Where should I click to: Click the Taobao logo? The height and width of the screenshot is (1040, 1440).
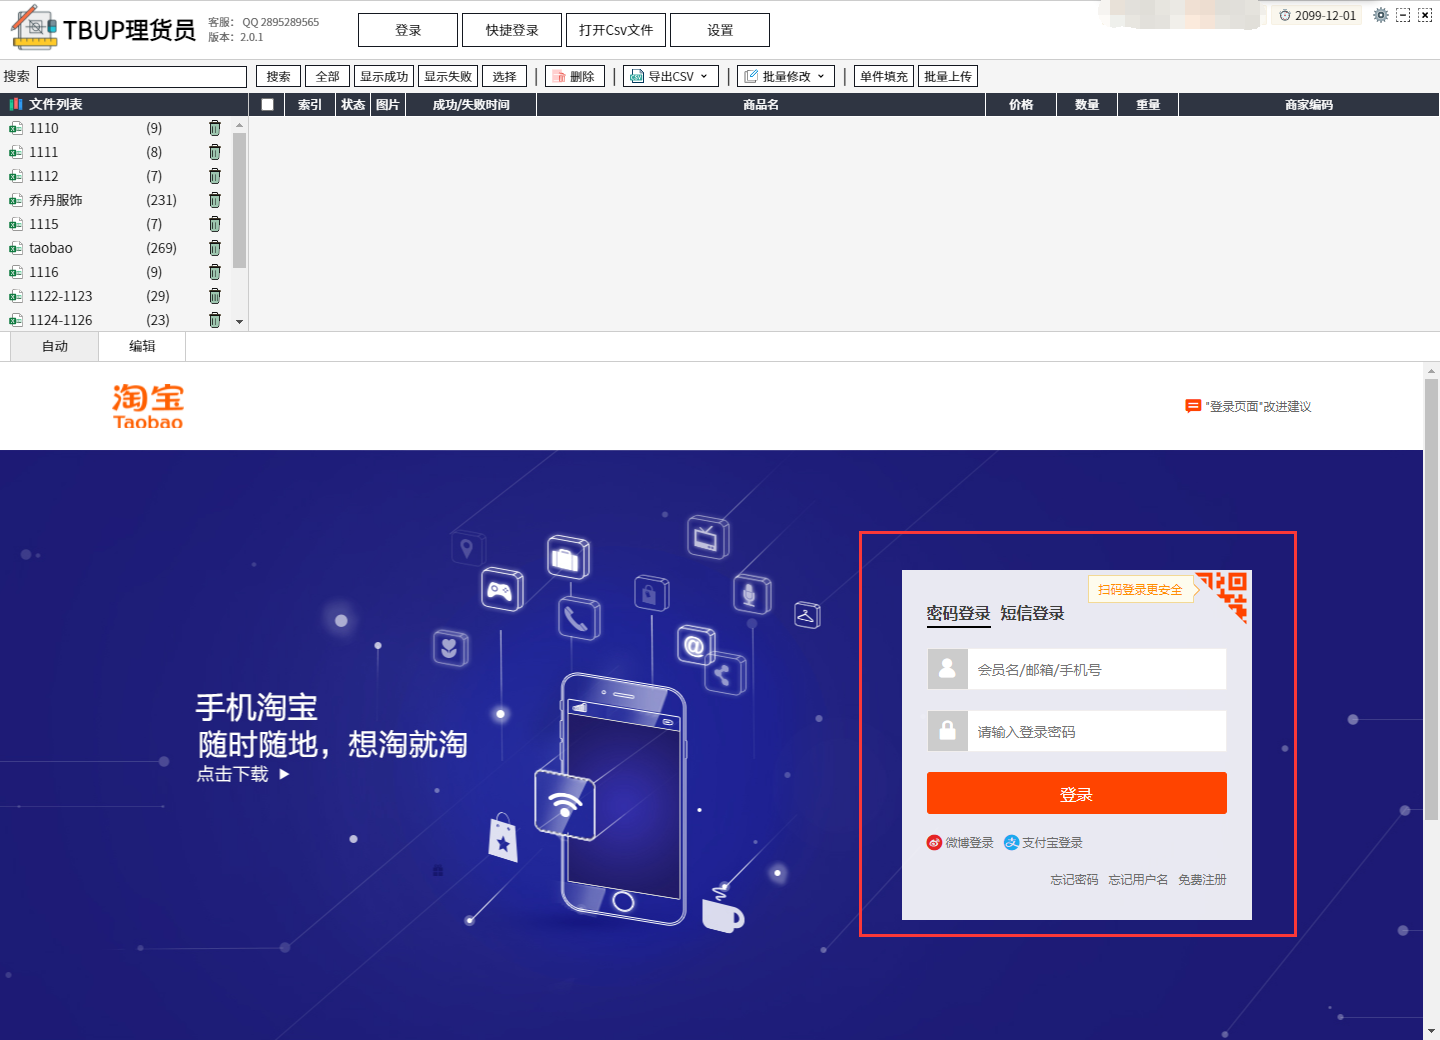pos(148,406)
